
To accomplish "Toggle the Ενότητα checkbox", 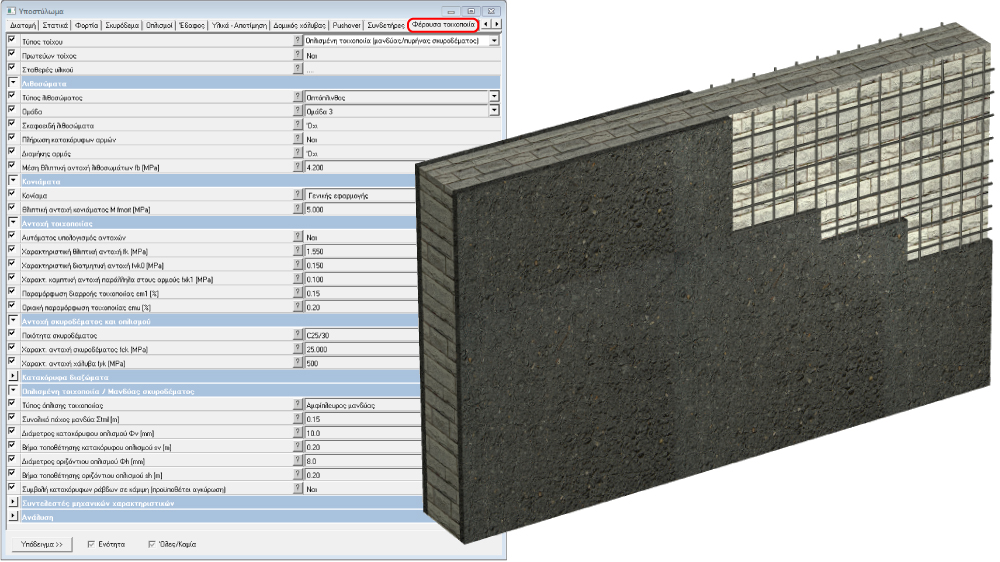I will [x=92, y=544].
